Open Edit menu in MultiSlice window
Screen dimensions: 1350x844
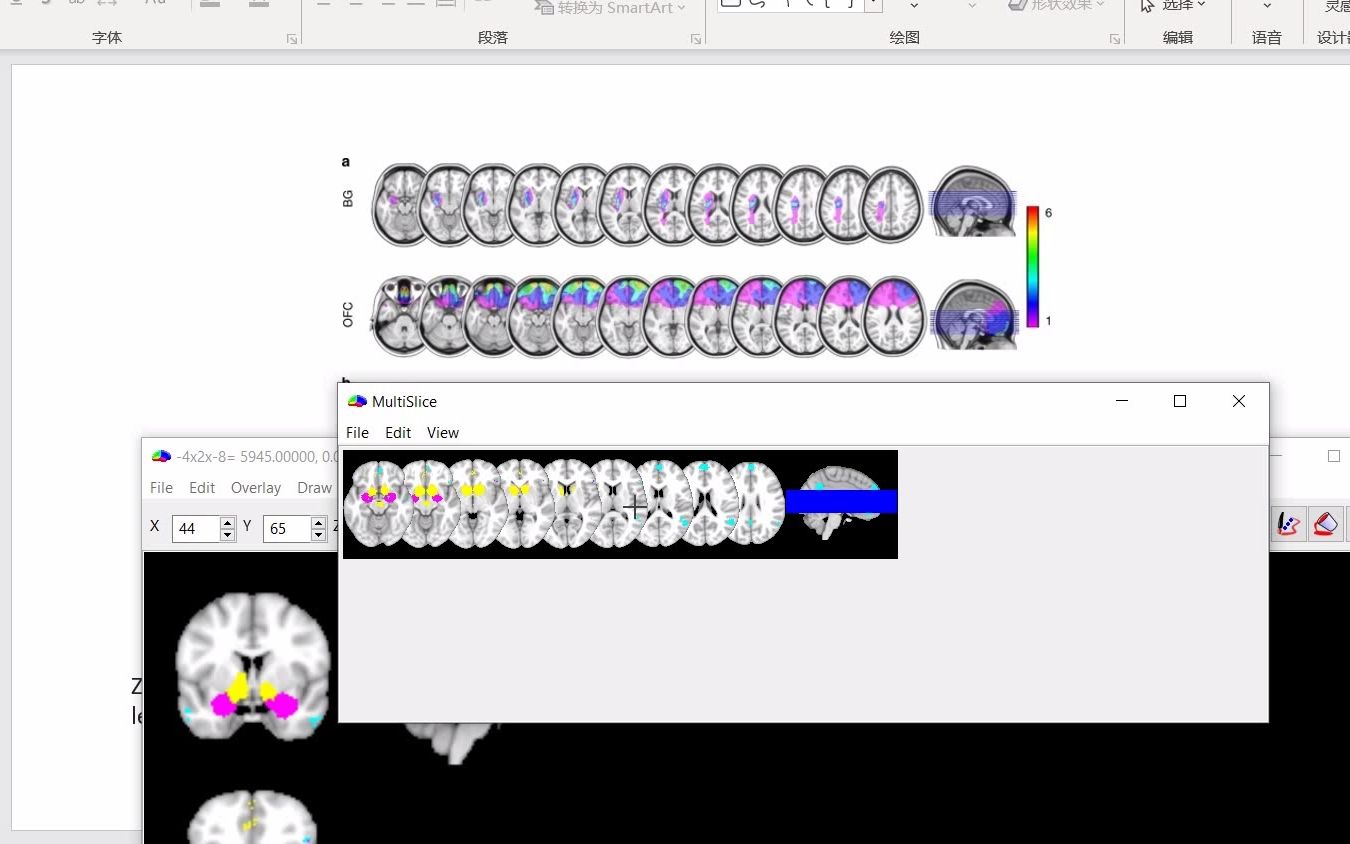tap(398, 433)
